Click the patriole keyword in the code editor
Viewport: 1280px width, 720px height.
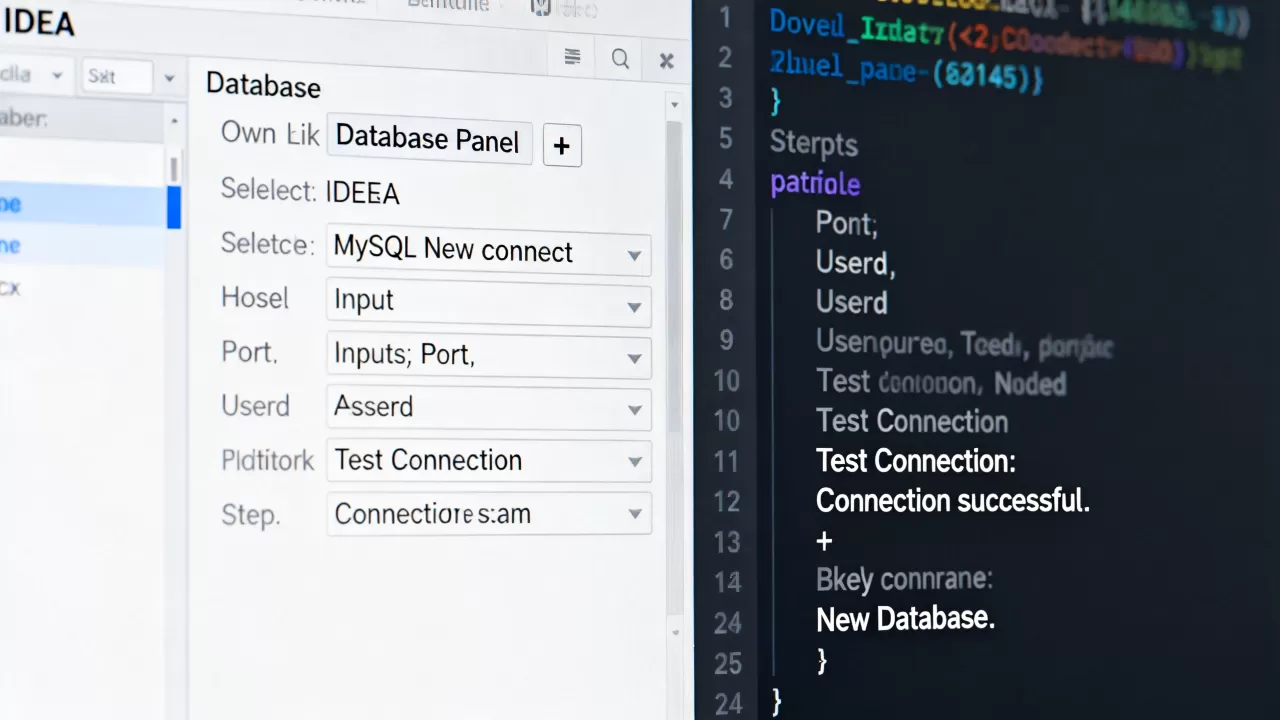tap(815, 183)
